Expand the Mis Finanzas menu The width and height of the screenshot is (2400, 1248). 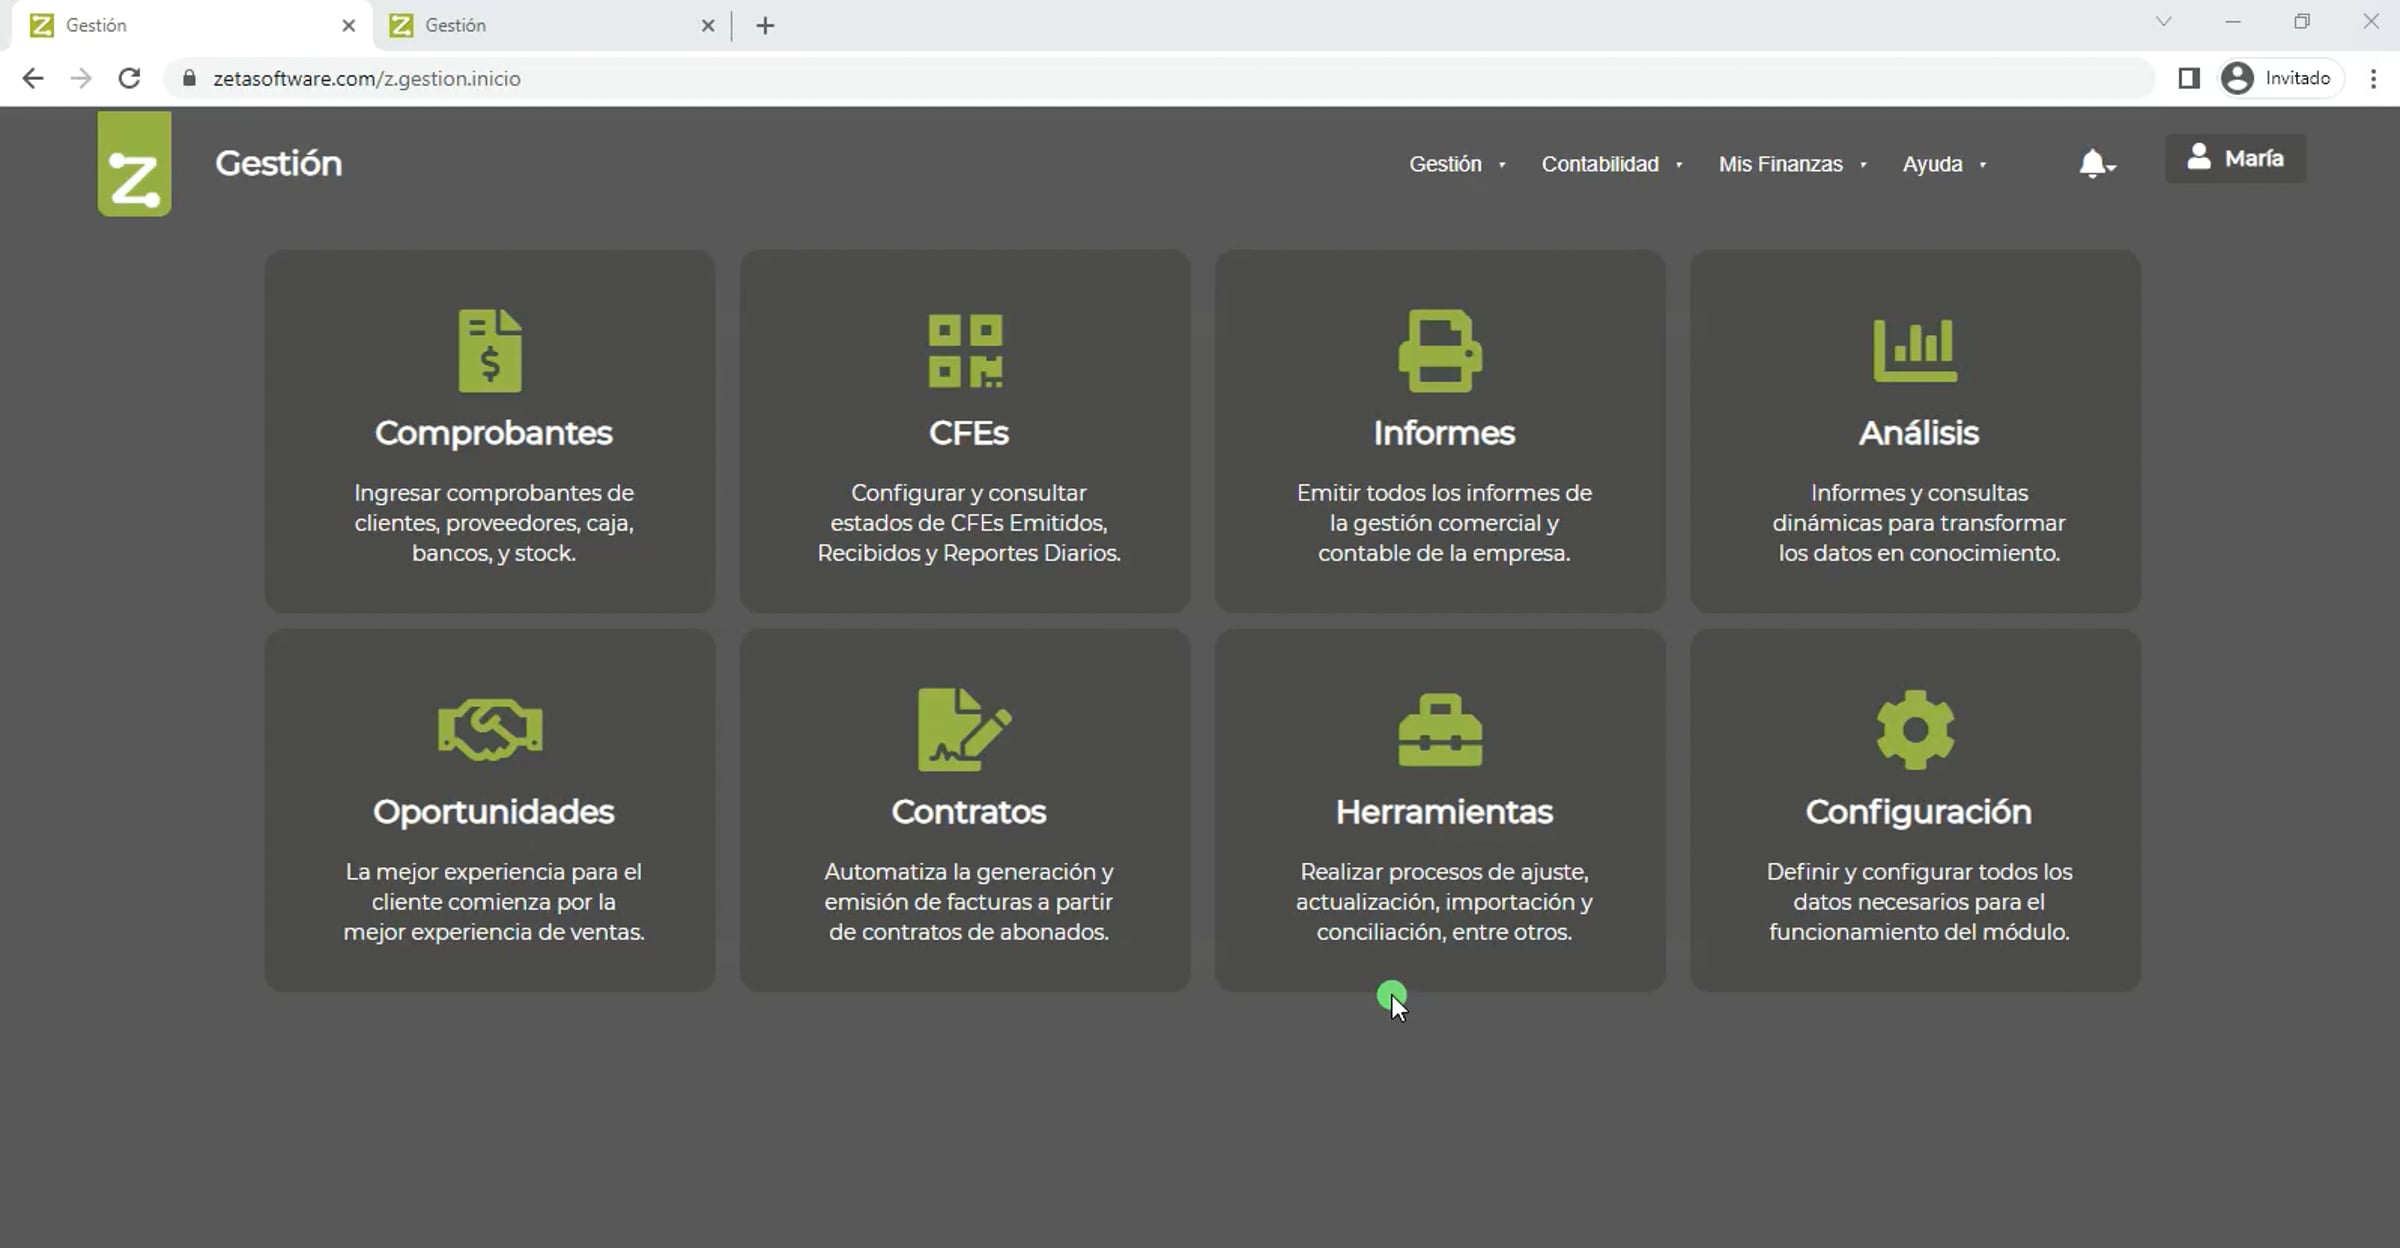pyautogui.click(x=1793, y=164)
